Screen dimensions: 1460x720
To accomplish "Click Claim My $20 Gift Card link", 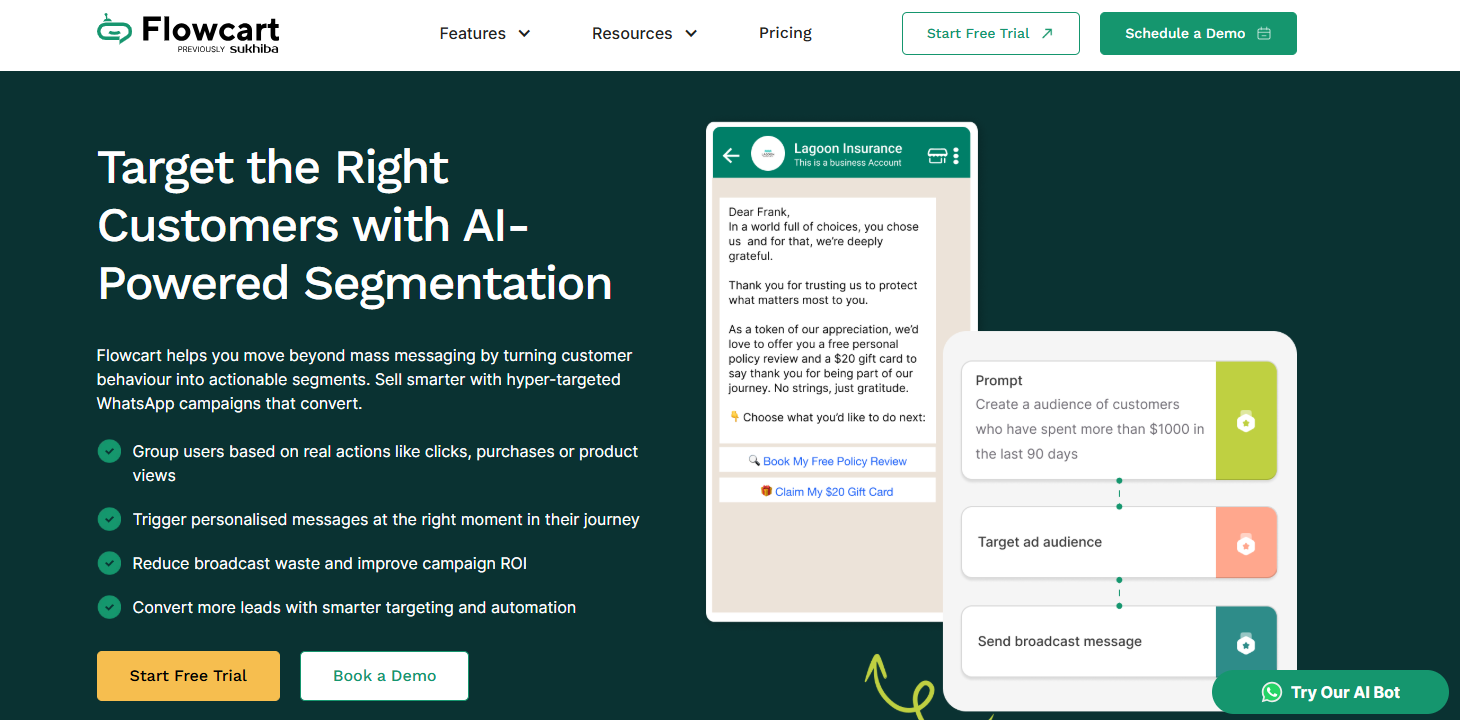I will coord(827,491).
